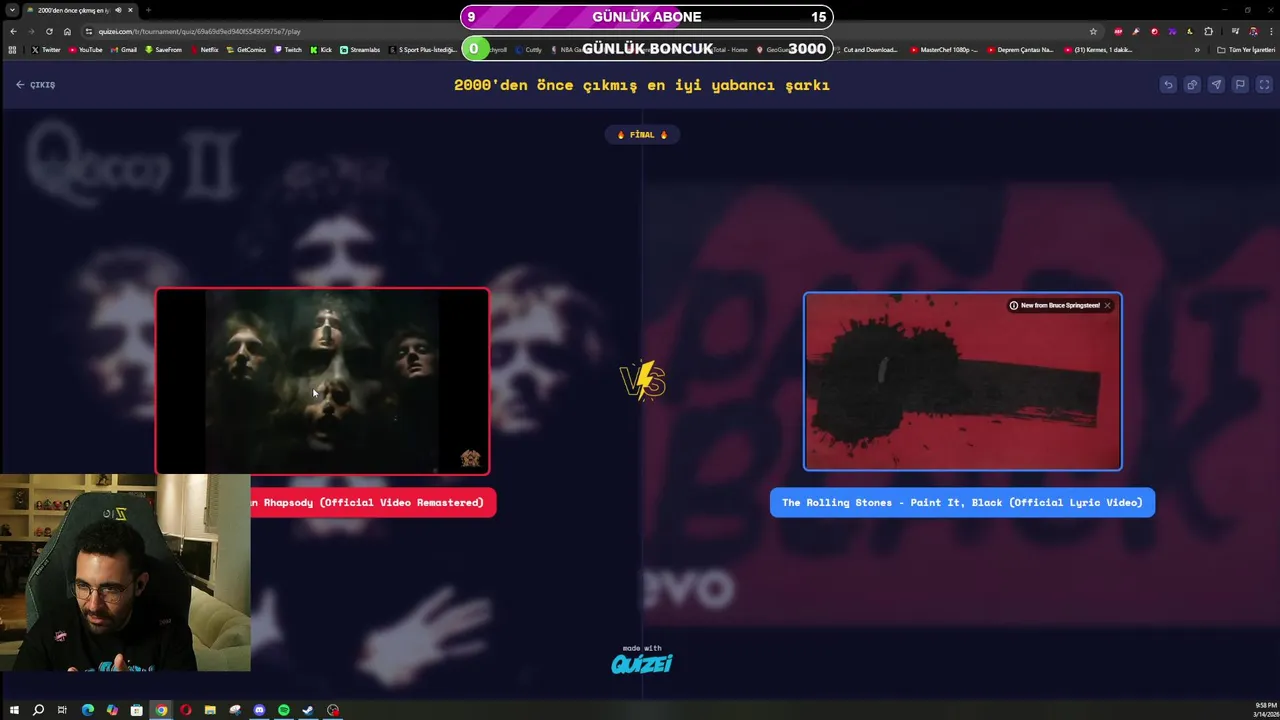
Task: Bookmark this page with star icon
Action: [1093, 31]
